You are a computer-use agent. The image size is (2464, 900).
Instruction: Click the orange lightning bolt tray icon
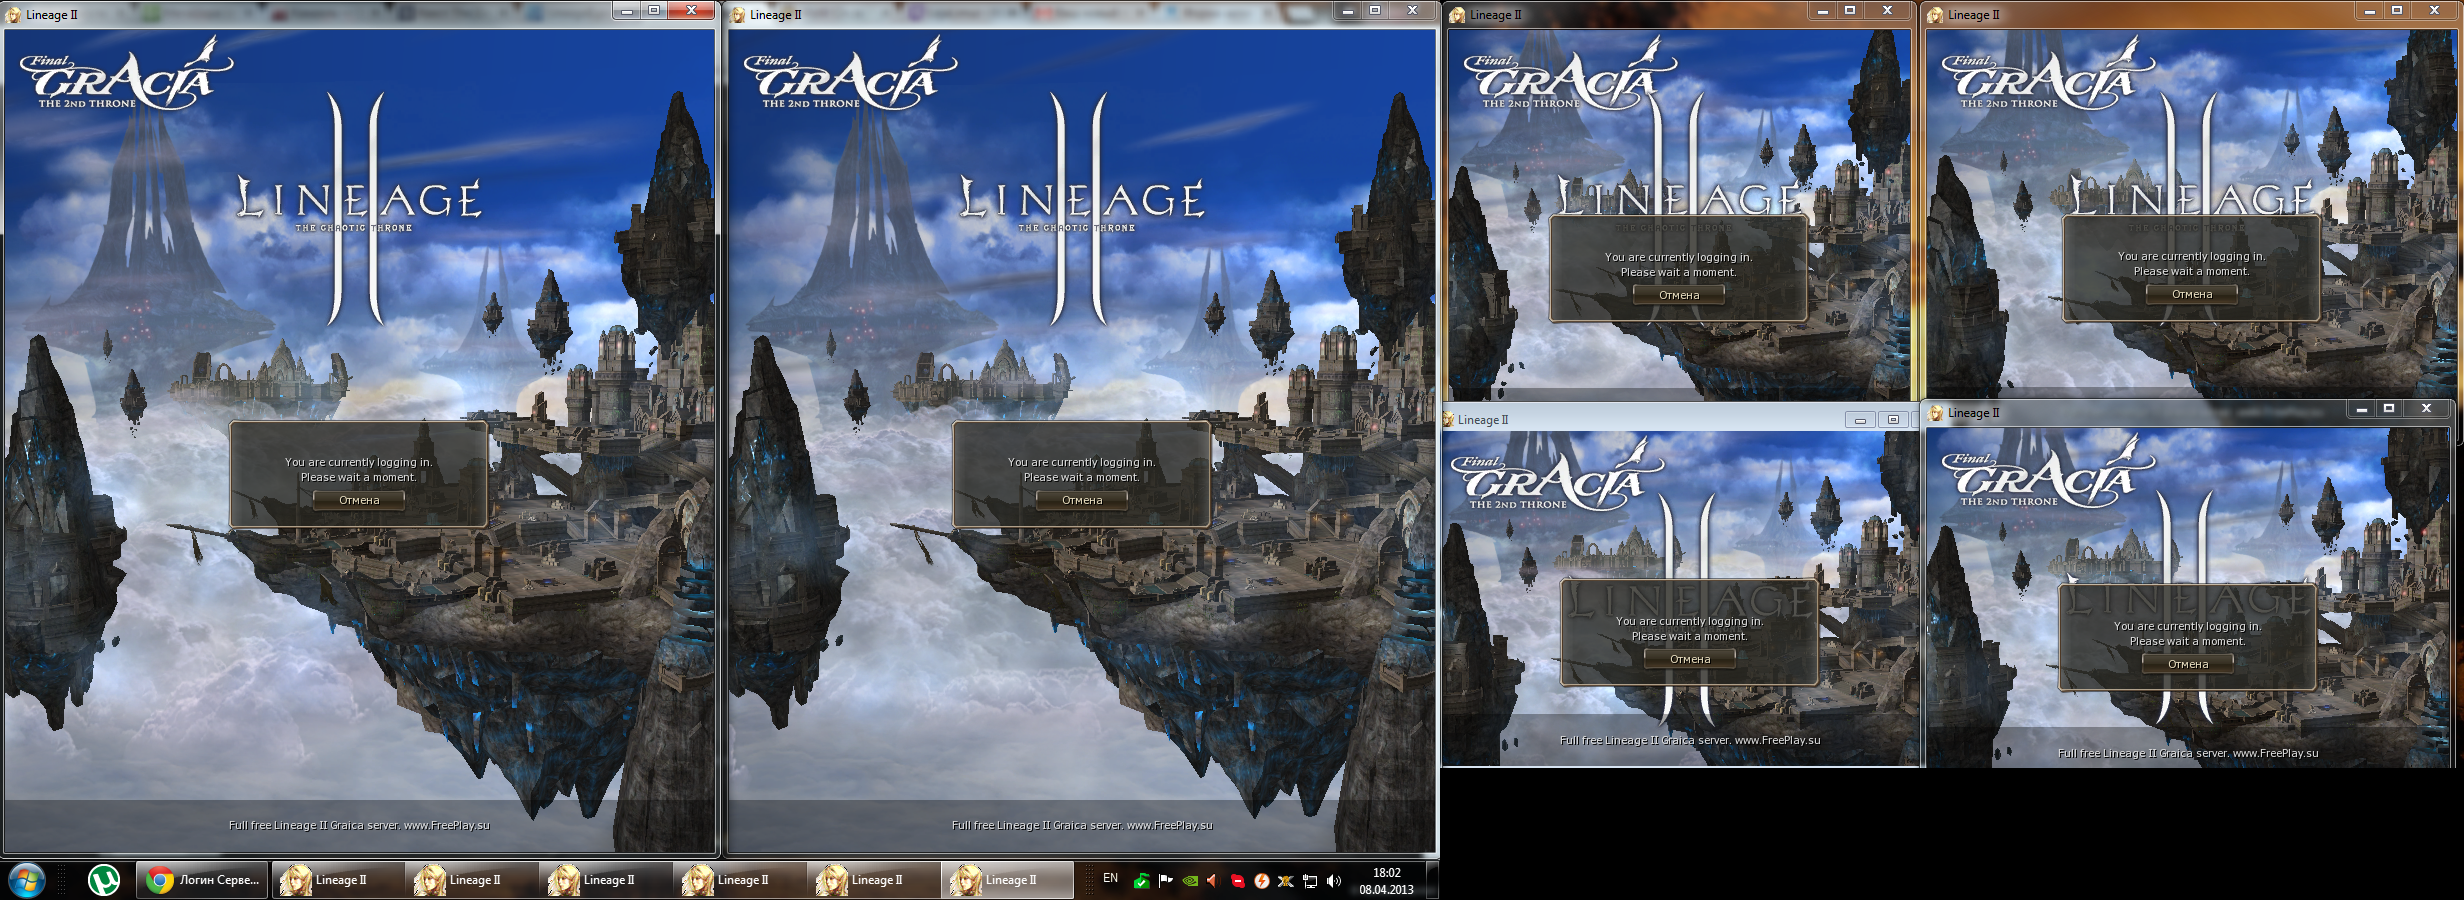pos(1261,881)
